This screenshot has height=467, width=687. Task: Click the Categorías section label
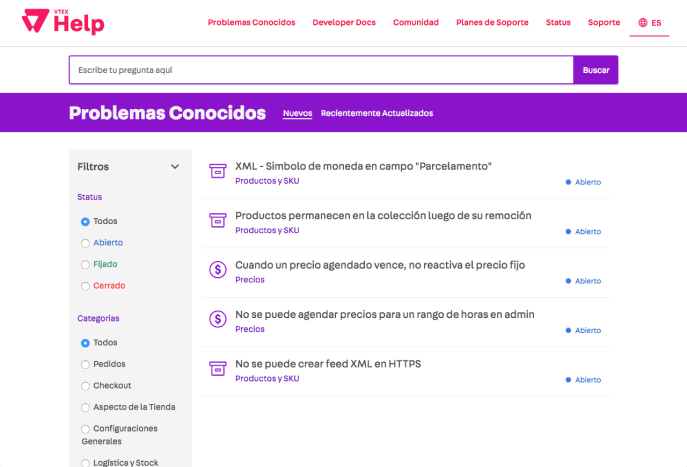[x=98, y=318]
